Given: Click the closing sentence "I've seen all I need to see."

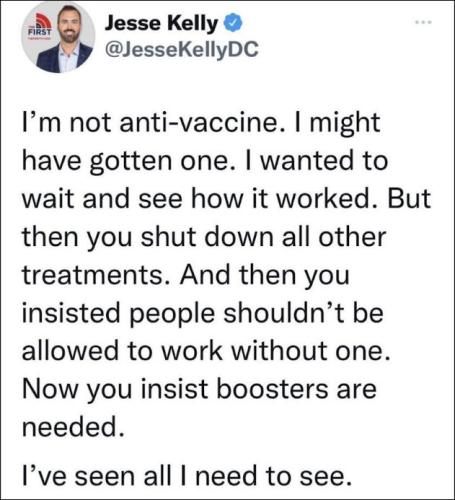Looking at the screenshot, I should pyautogui.click(x=187, y=476).
